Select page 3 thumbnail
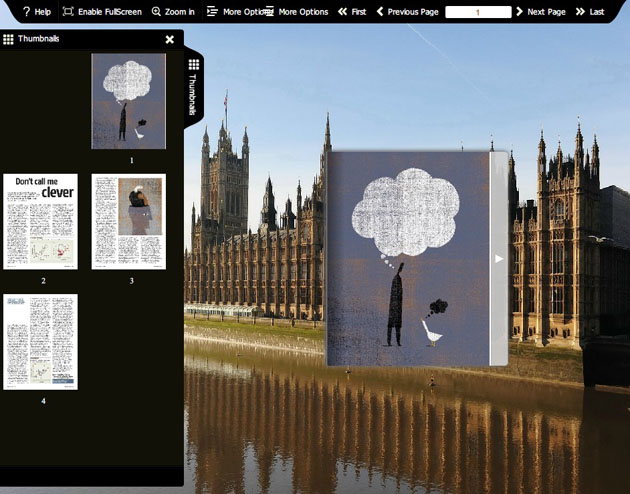The height and width of the screenshot is (494, 630). pos(129,221)
